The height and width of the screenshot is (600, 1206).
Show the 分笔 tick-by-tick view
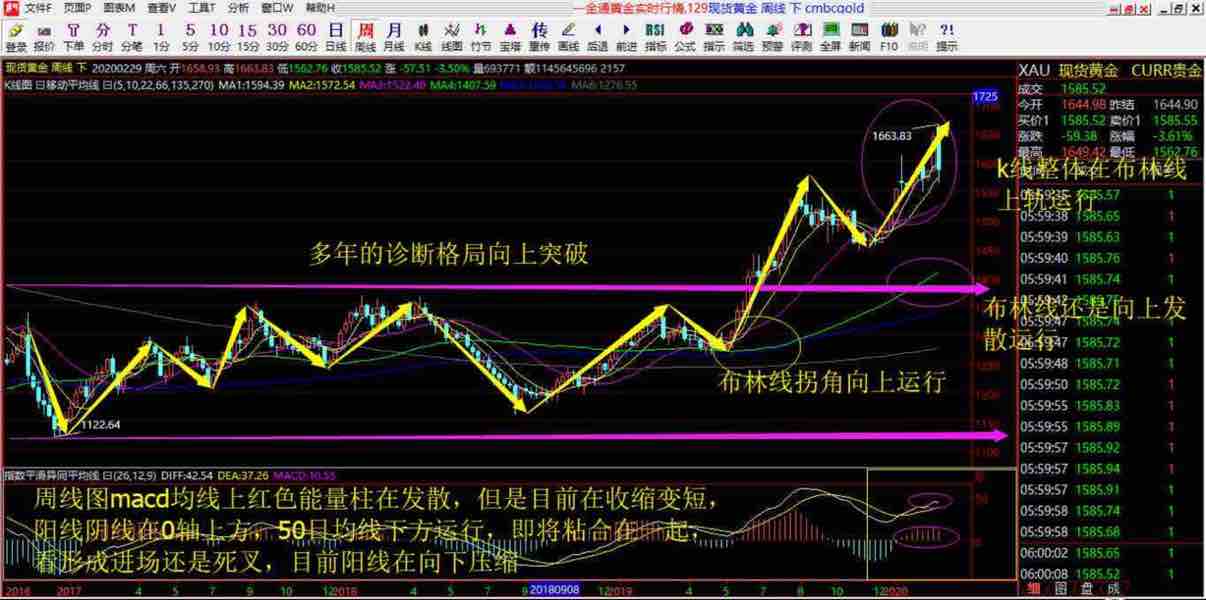[x=131, y=37]
